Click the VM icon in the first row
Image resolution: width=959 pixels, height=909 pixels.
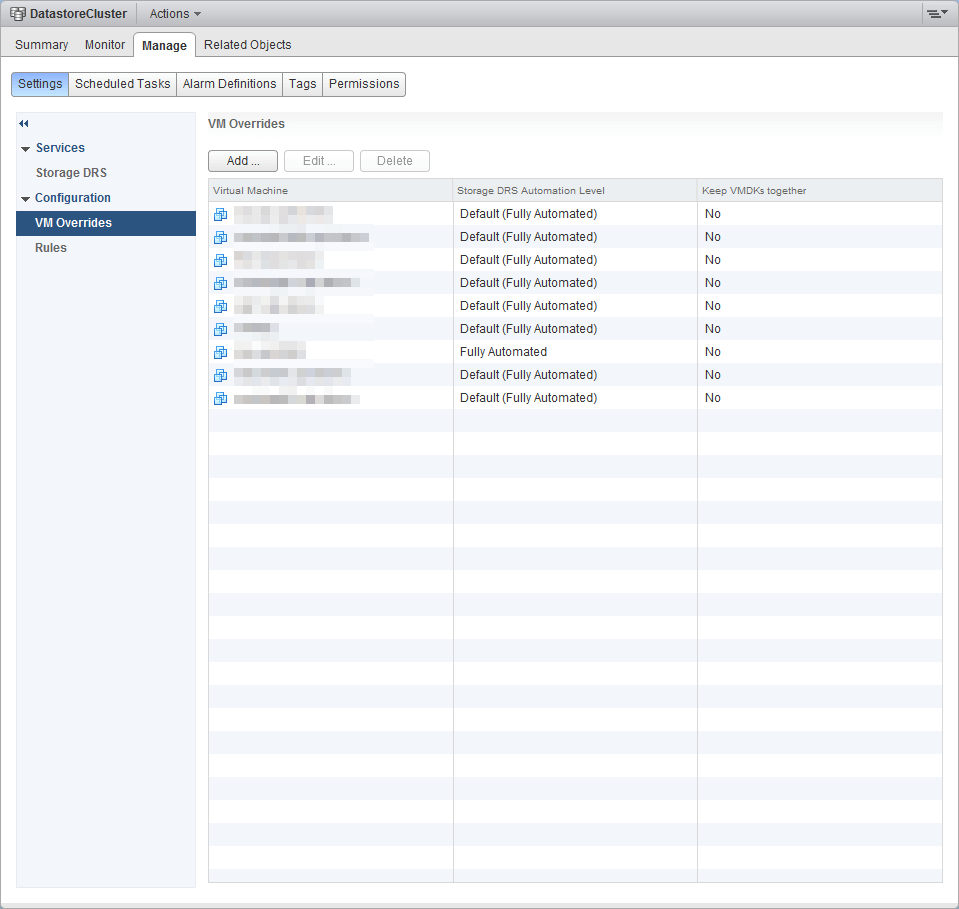point(220,214)
